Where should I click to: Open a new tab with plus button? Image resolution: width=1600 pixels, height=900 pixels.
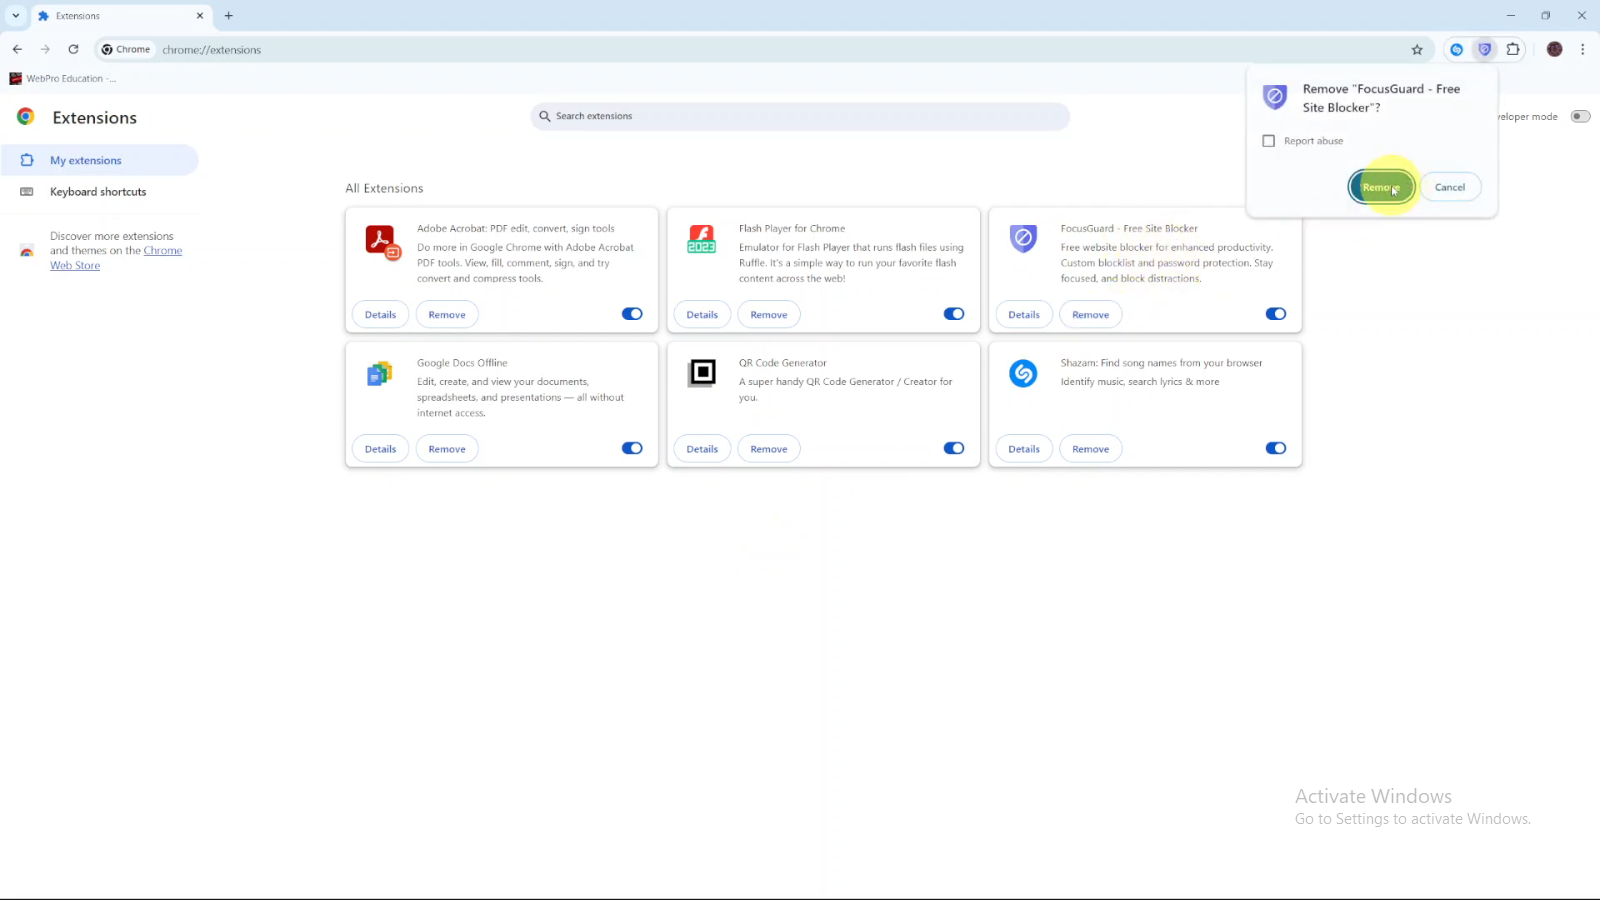coord(229,16)
